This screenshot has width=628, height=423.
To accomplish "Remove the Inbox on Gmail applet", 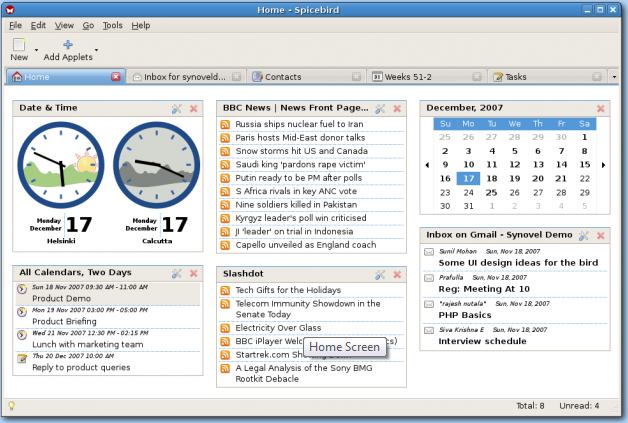I will (x=600, y=236).
